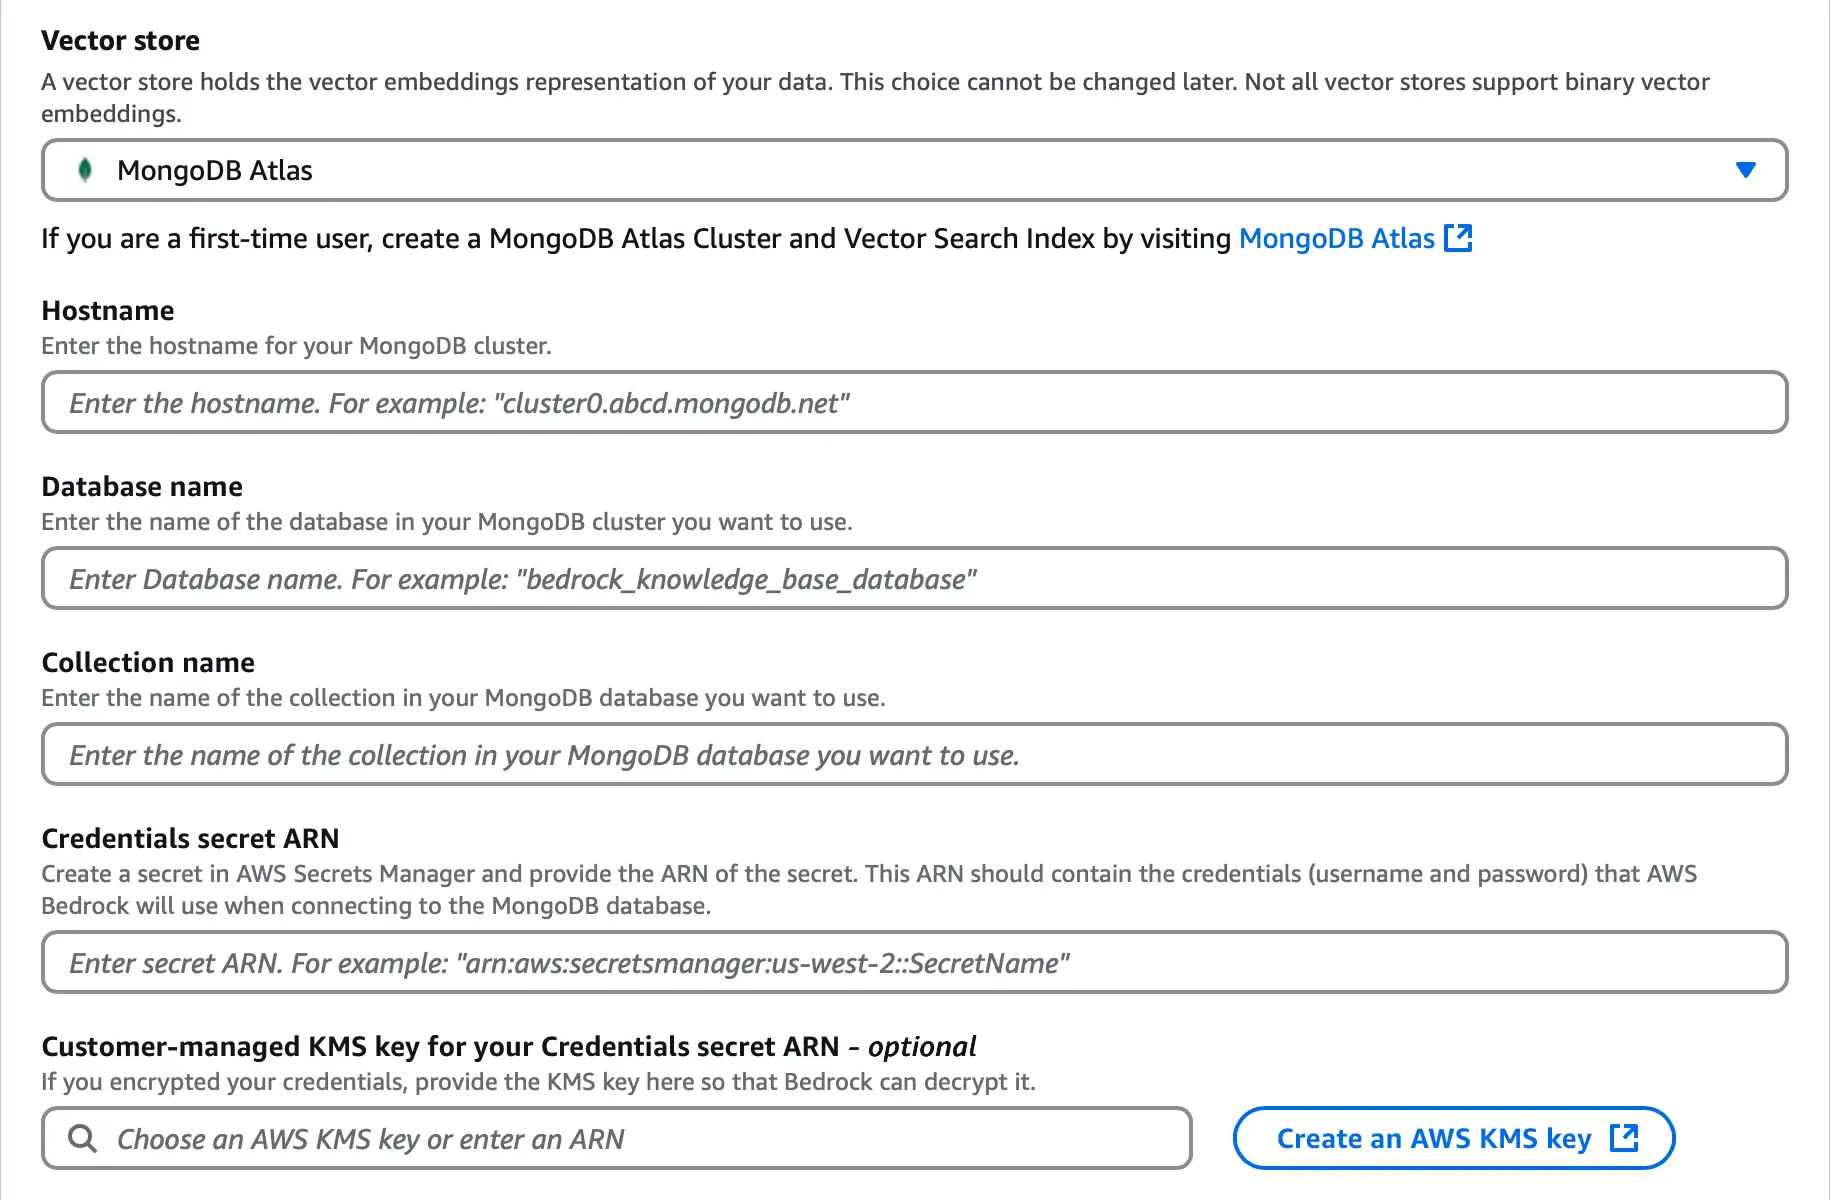Click the Choose an AWS KMS key field

pos(615,1138)
